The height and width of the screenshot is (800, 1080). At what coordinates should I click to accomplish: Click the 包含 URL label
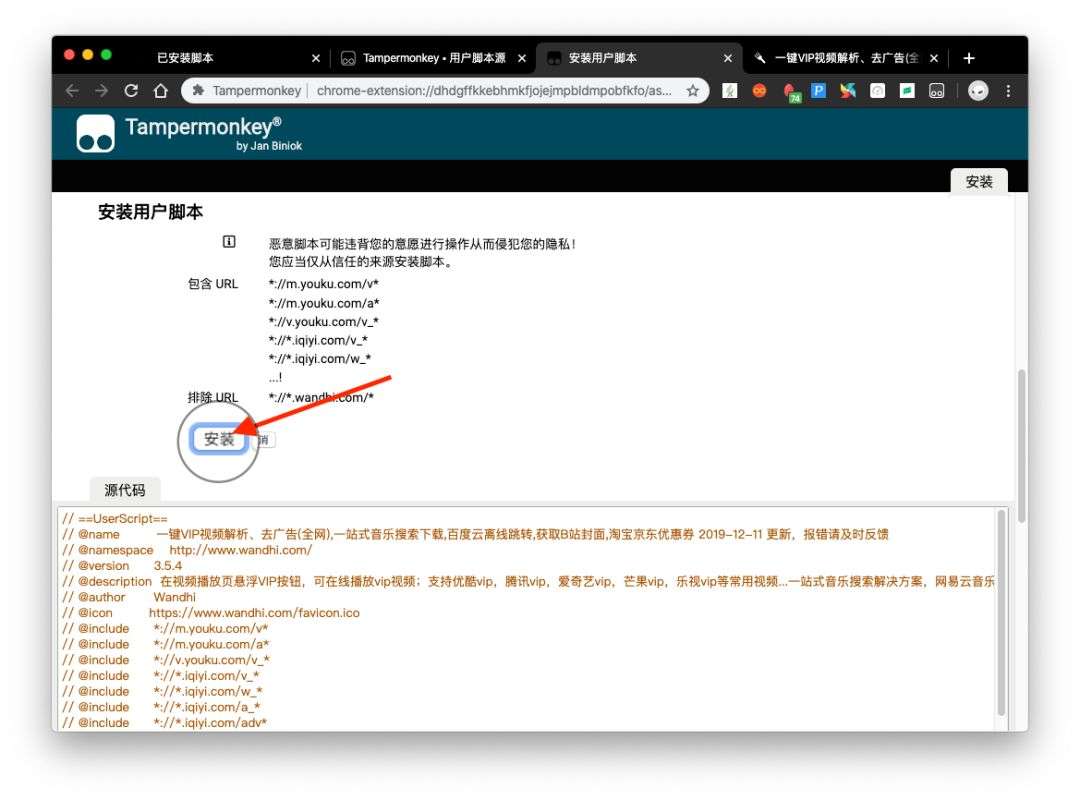click(212, 284)
